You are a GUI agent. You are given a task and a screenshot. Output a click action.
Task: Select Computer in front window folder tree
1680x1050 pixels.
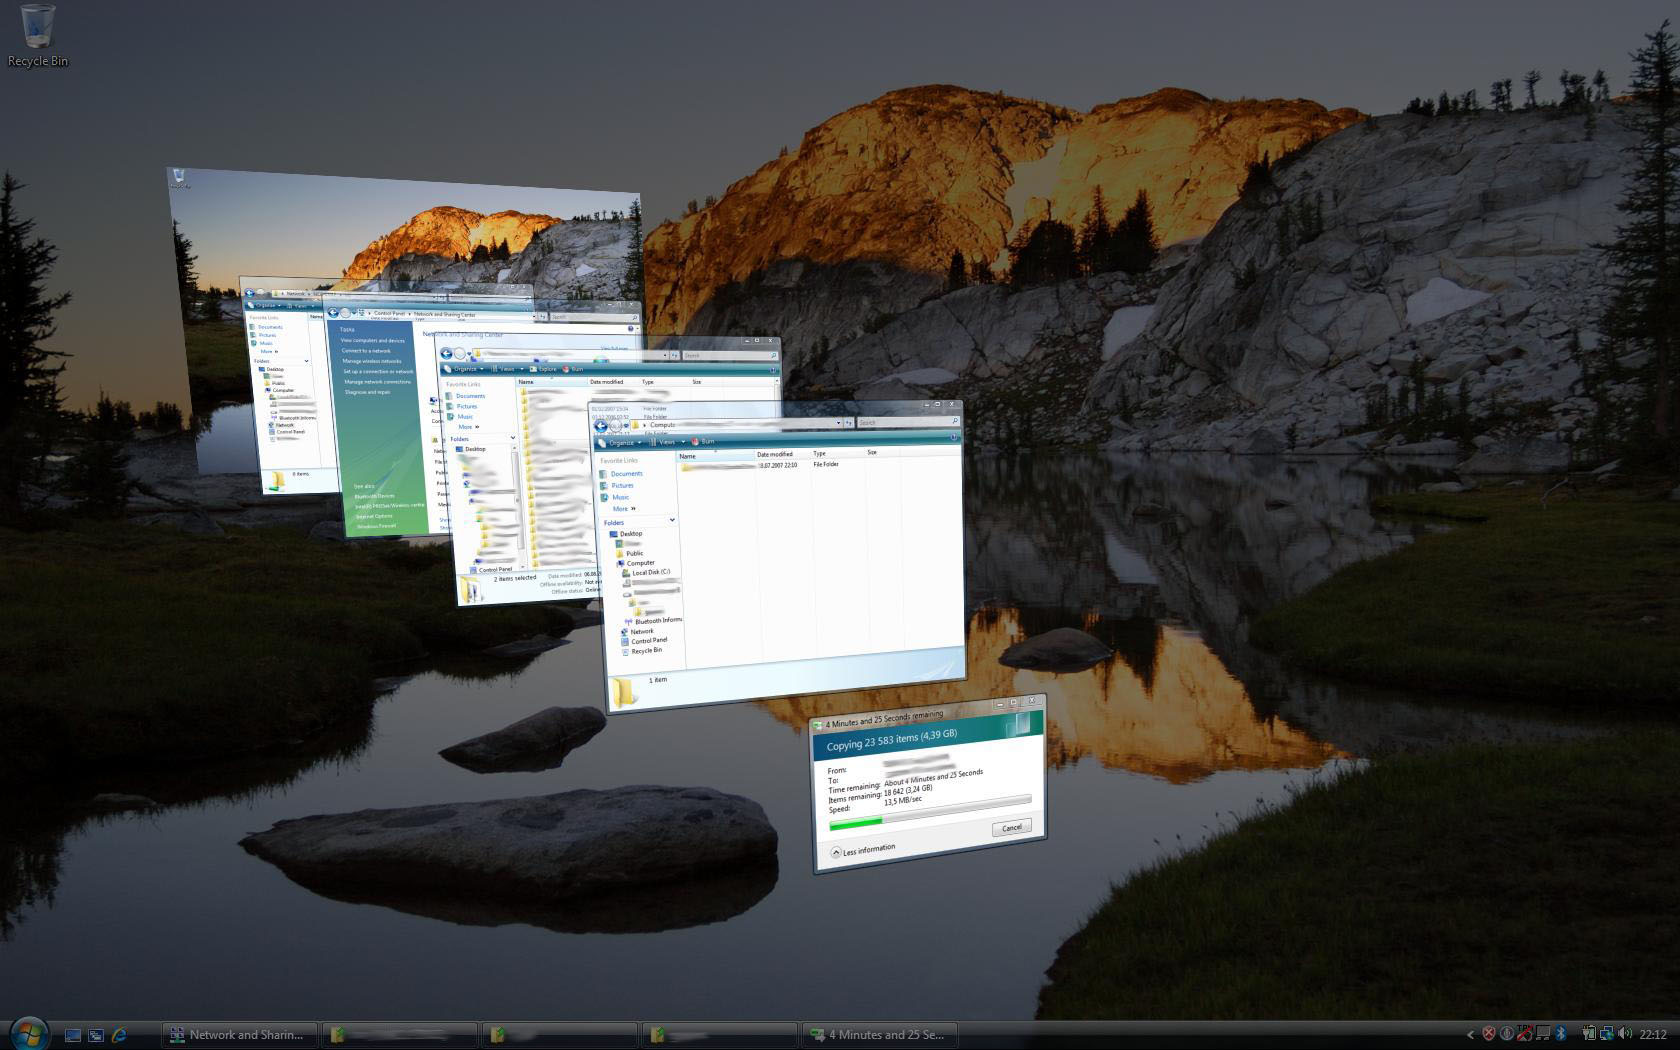coord(635,563)
